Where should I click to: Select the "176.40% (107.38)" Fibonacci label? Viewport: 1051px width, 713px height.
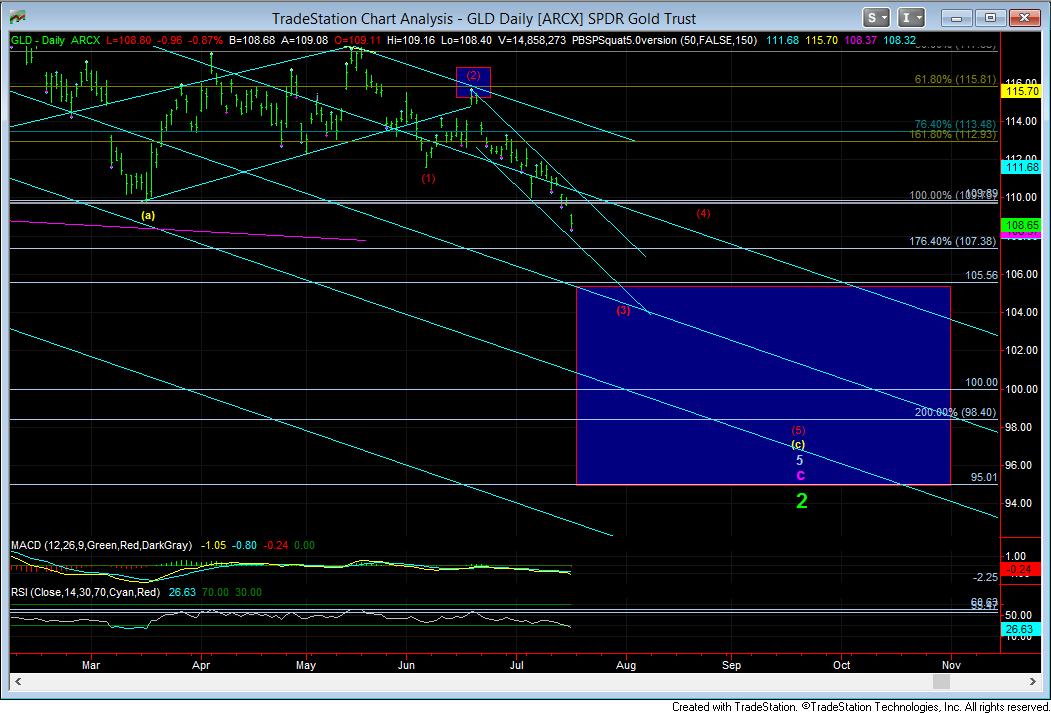pos(952,241)
